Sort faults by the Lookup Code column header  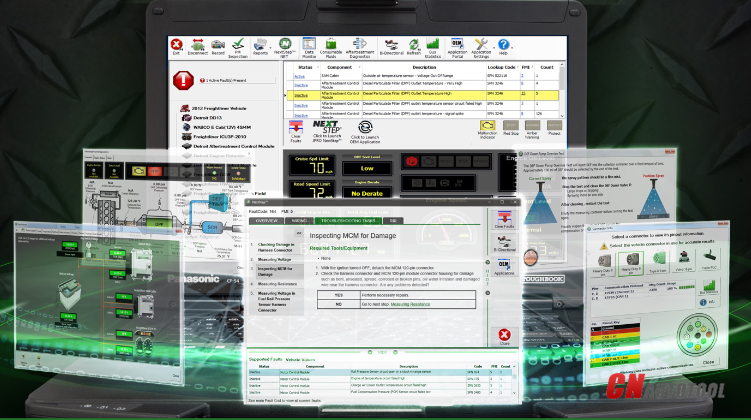point(501,68)
